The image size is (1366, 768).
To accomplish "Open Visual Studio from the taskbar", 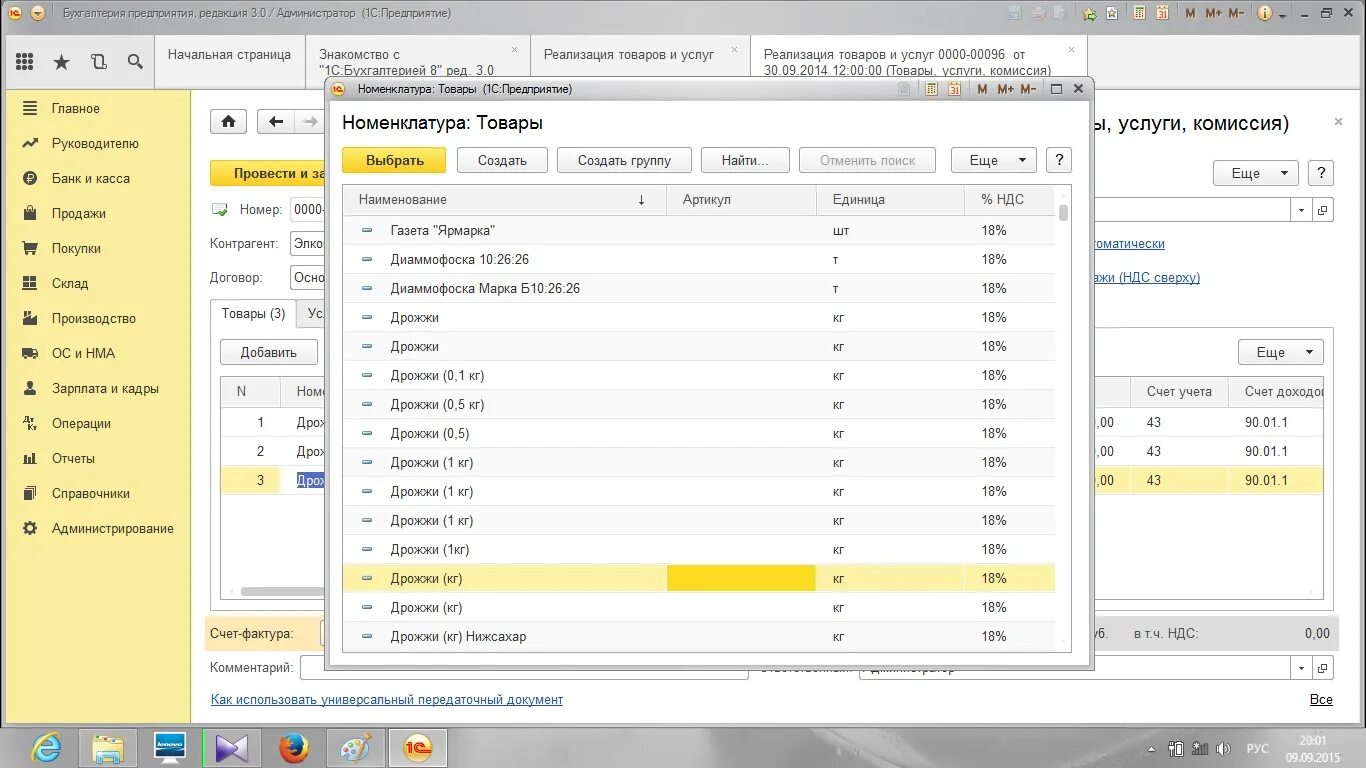I will 232,748.
